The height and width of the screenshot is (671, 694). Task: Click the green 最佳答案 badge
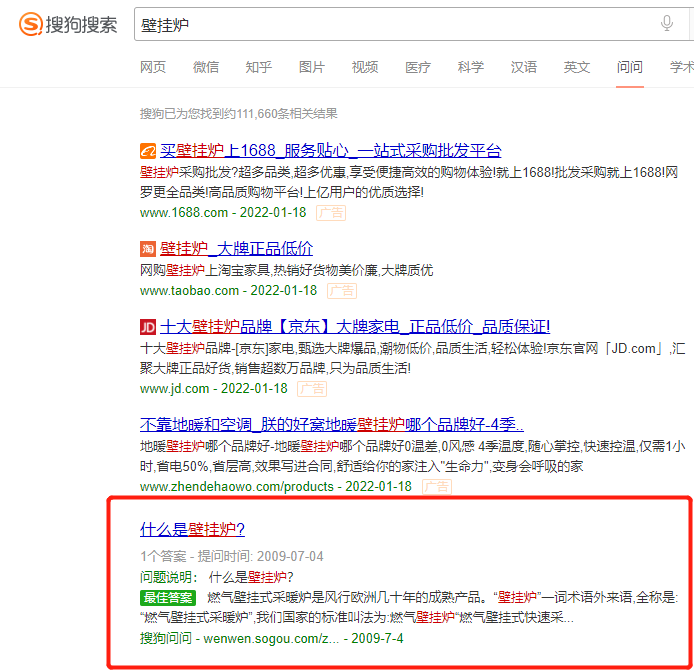click(x=168, y=598)
